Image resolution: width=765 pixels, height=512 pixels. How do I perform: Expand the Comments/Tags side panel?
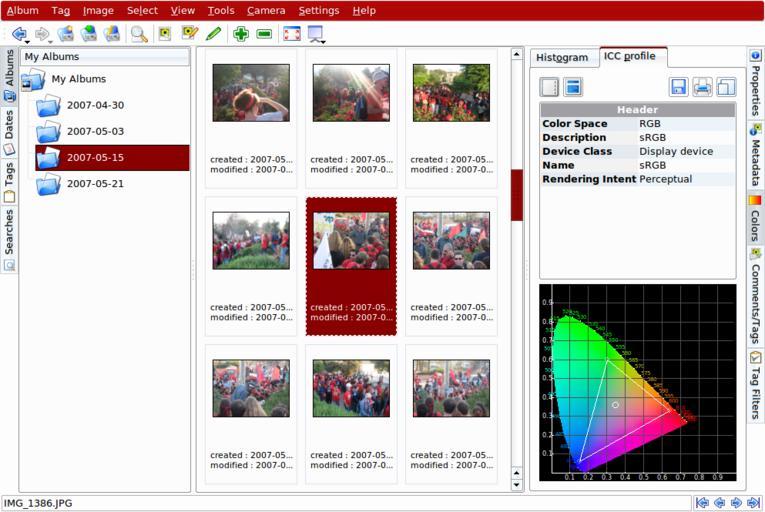tap(755, 299)
